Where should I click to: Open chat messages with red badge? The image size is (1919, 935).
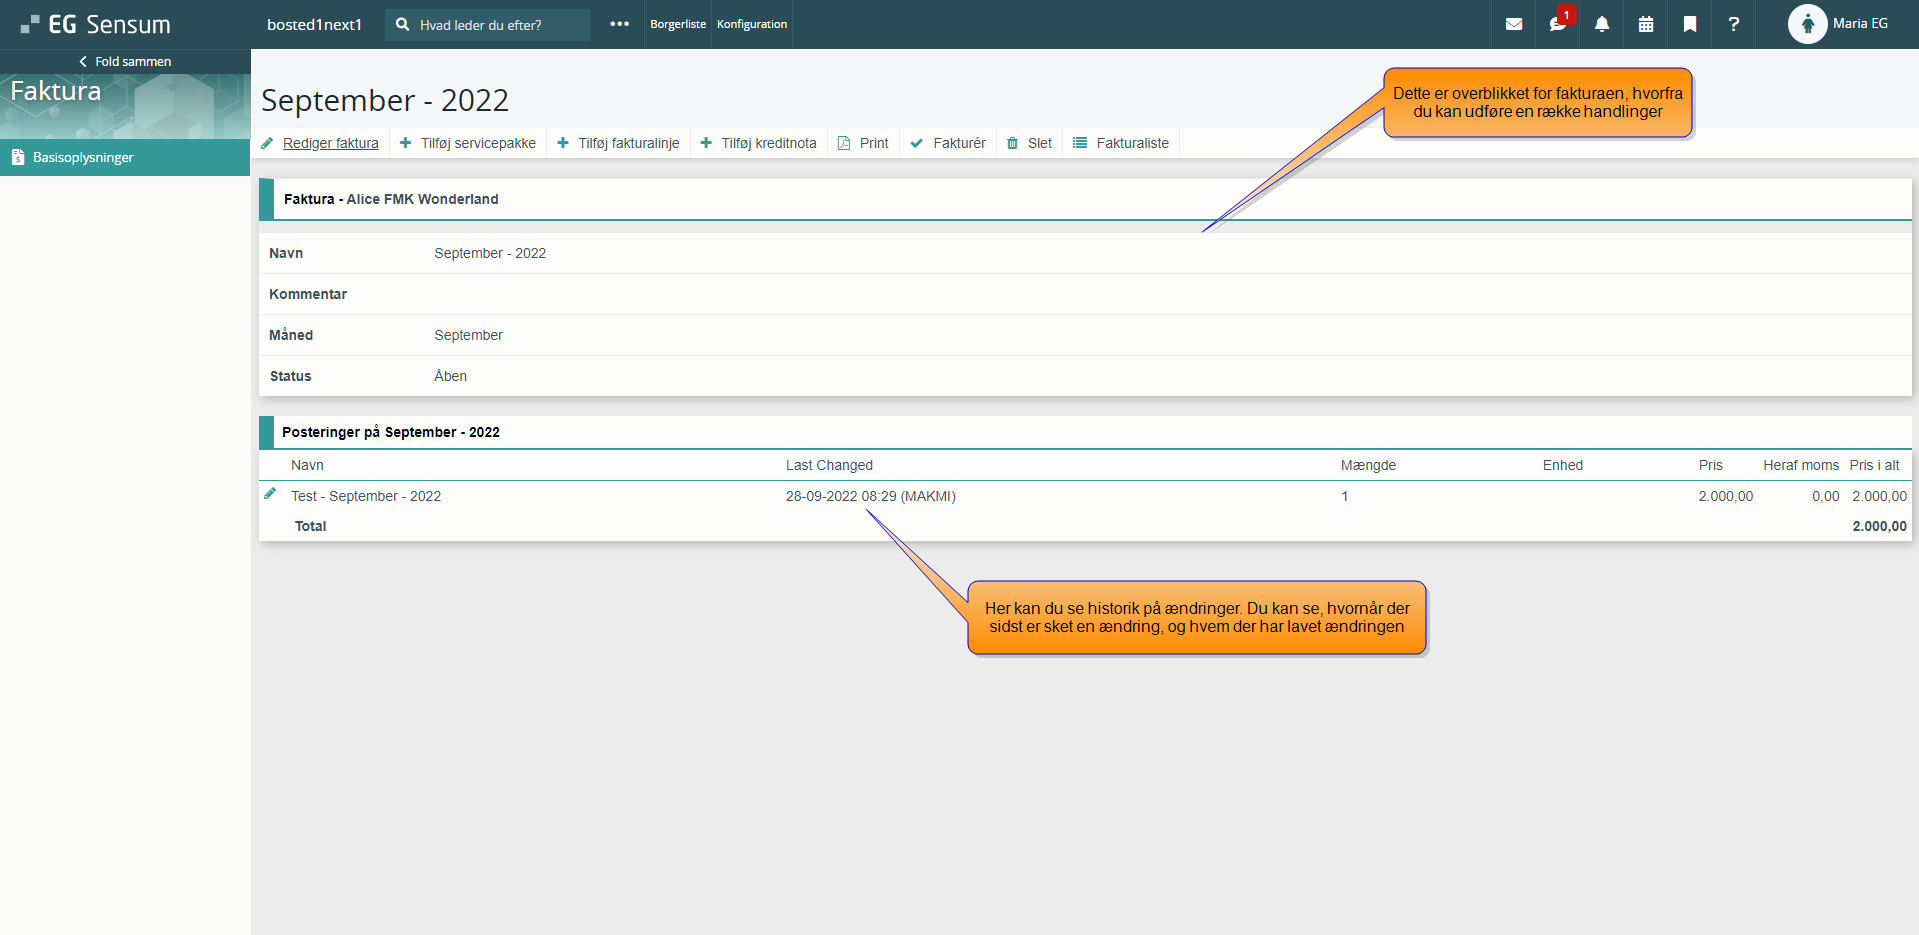coord(1559,22)
